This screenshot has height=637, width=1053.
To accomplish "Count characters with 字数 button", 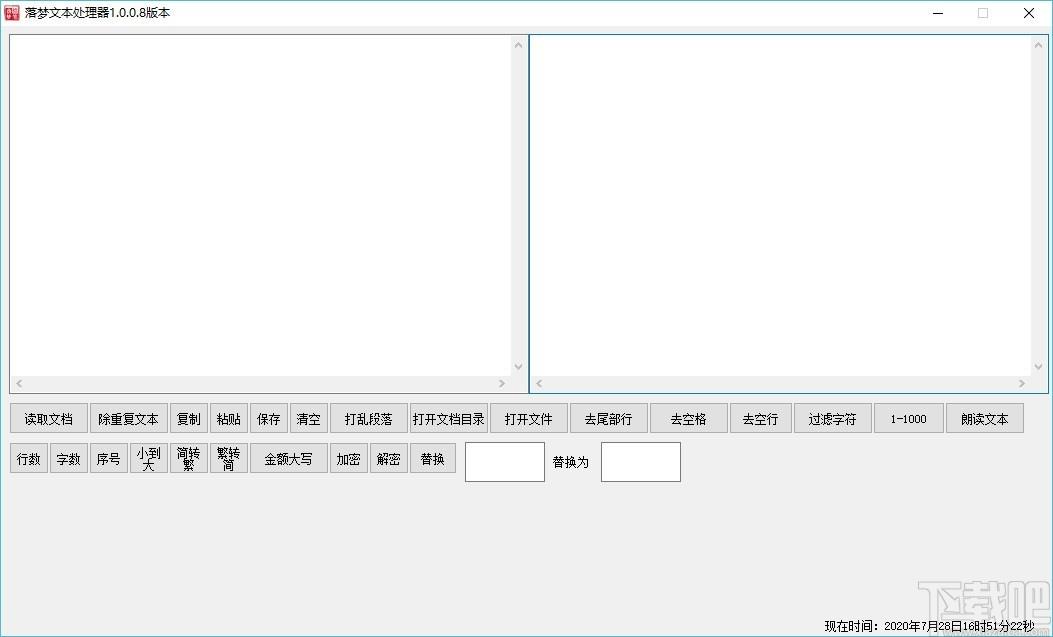I will pos(68,458).
